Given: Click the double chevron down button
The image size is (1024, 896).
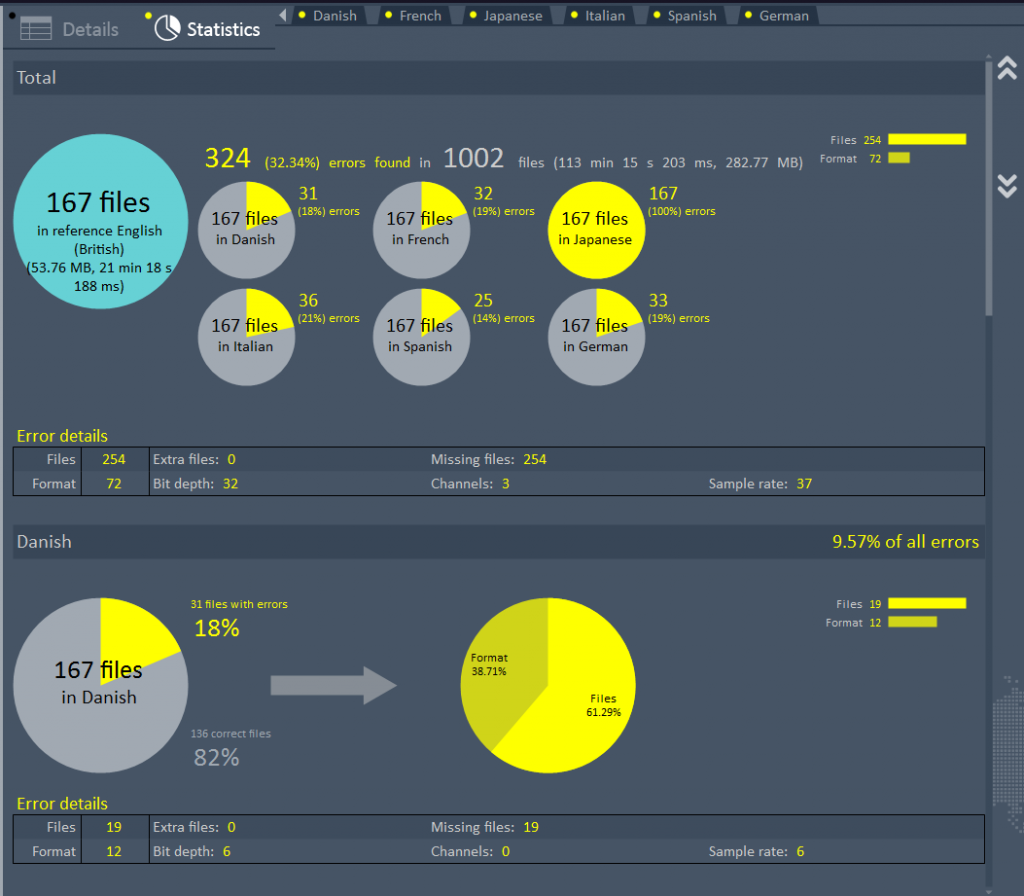Looking at the screenshot, I should coord(1007,185).
